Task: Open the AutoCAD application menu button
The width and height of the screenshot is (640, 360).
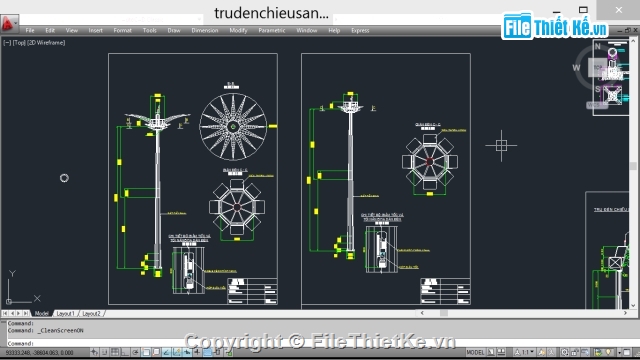Action: [x=9, y=23]
